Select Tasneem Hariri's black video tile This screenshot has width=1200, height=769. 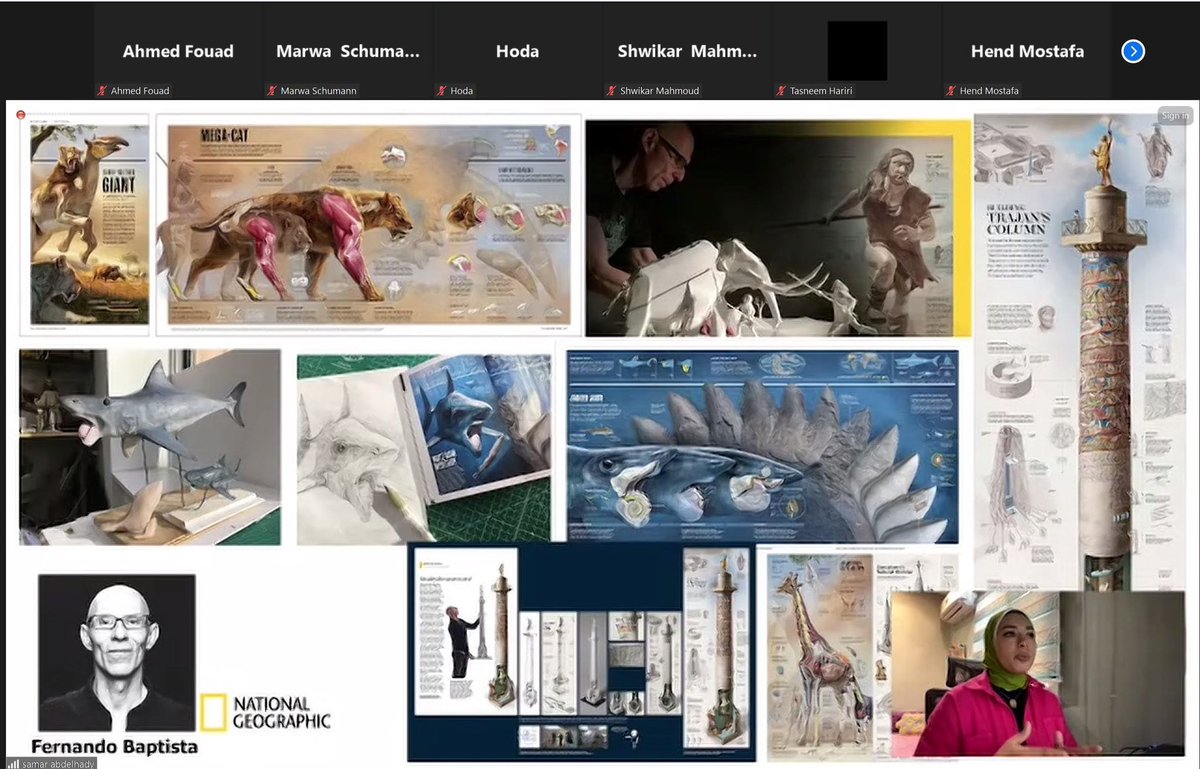pos(857,51)
